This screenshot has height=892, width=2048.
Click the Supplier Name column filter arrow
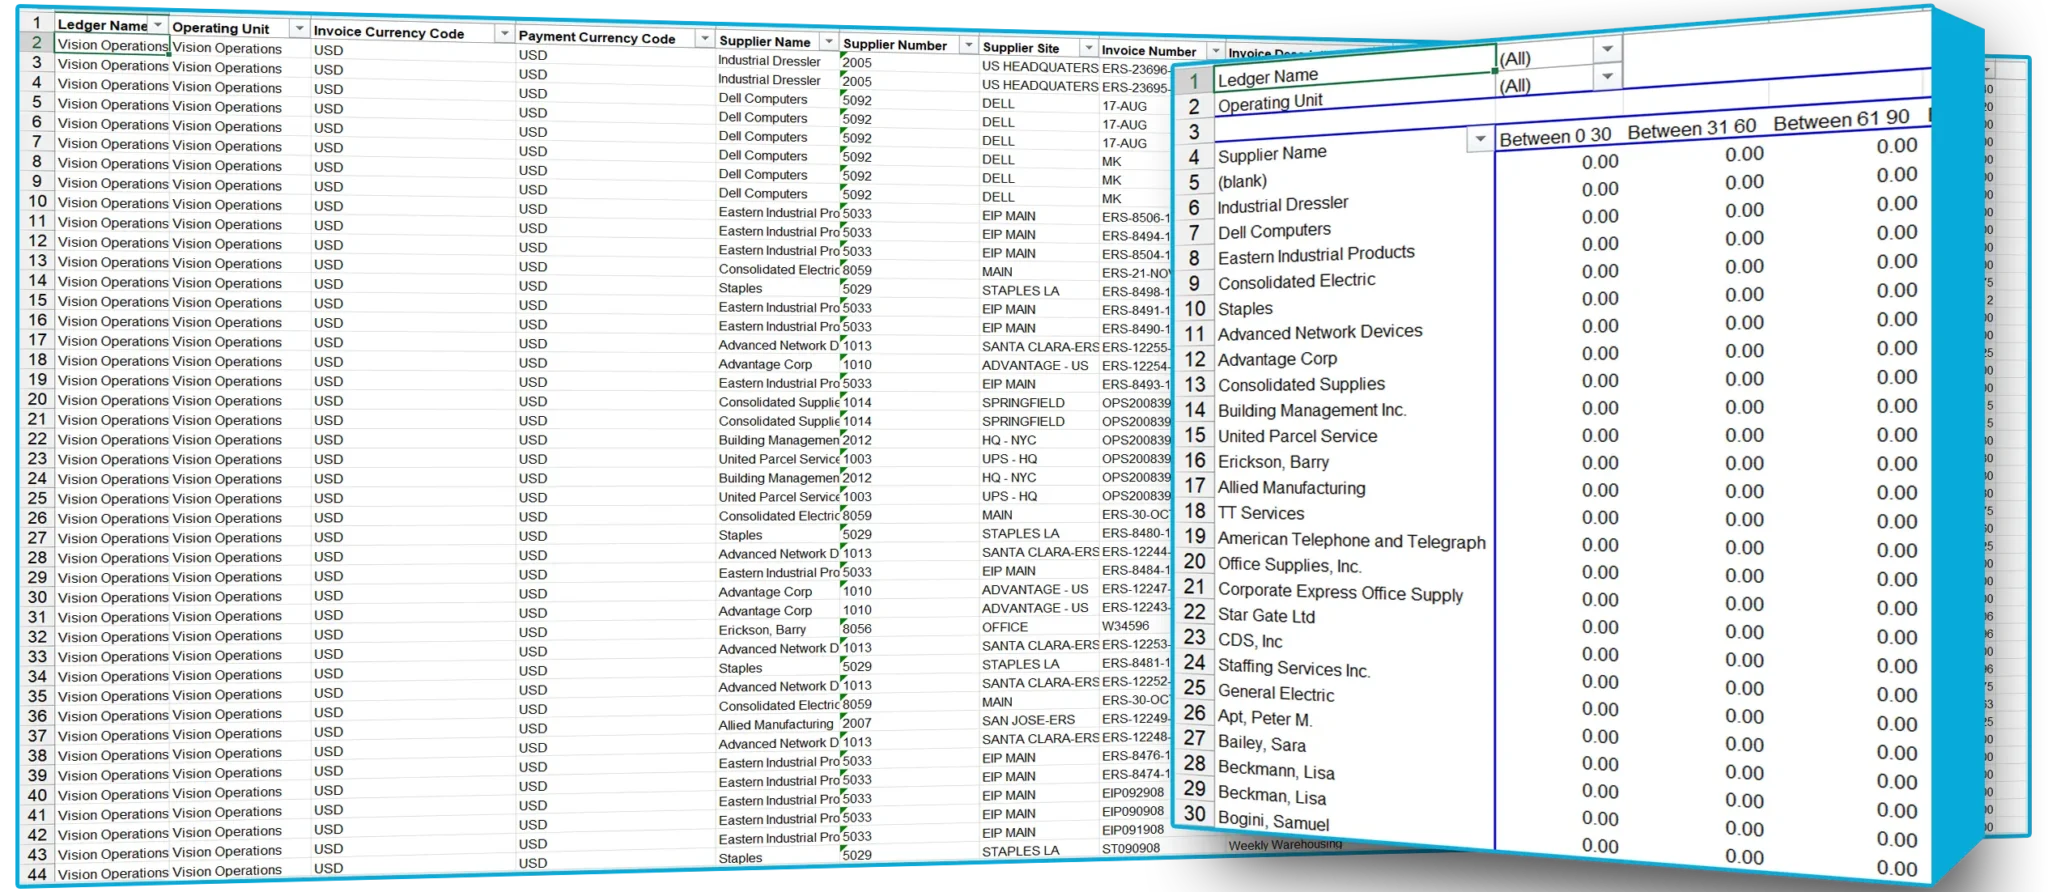(x=828, y=42)
